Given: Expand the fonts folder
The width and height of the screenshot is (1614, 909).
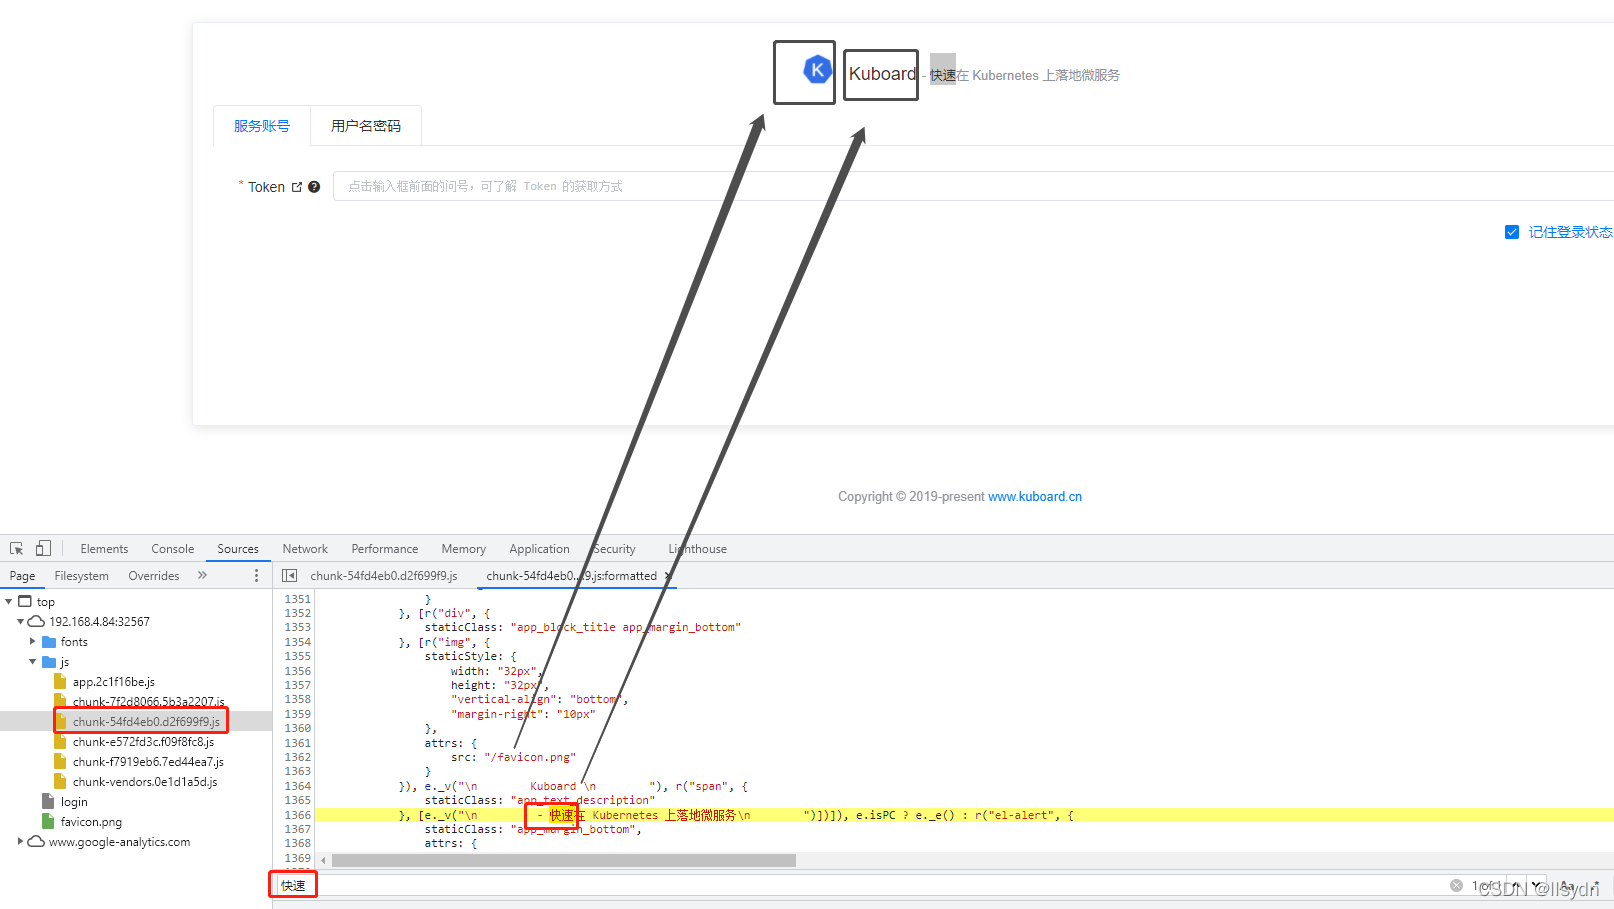Looking at the screenshot, I should click(33, 642).
